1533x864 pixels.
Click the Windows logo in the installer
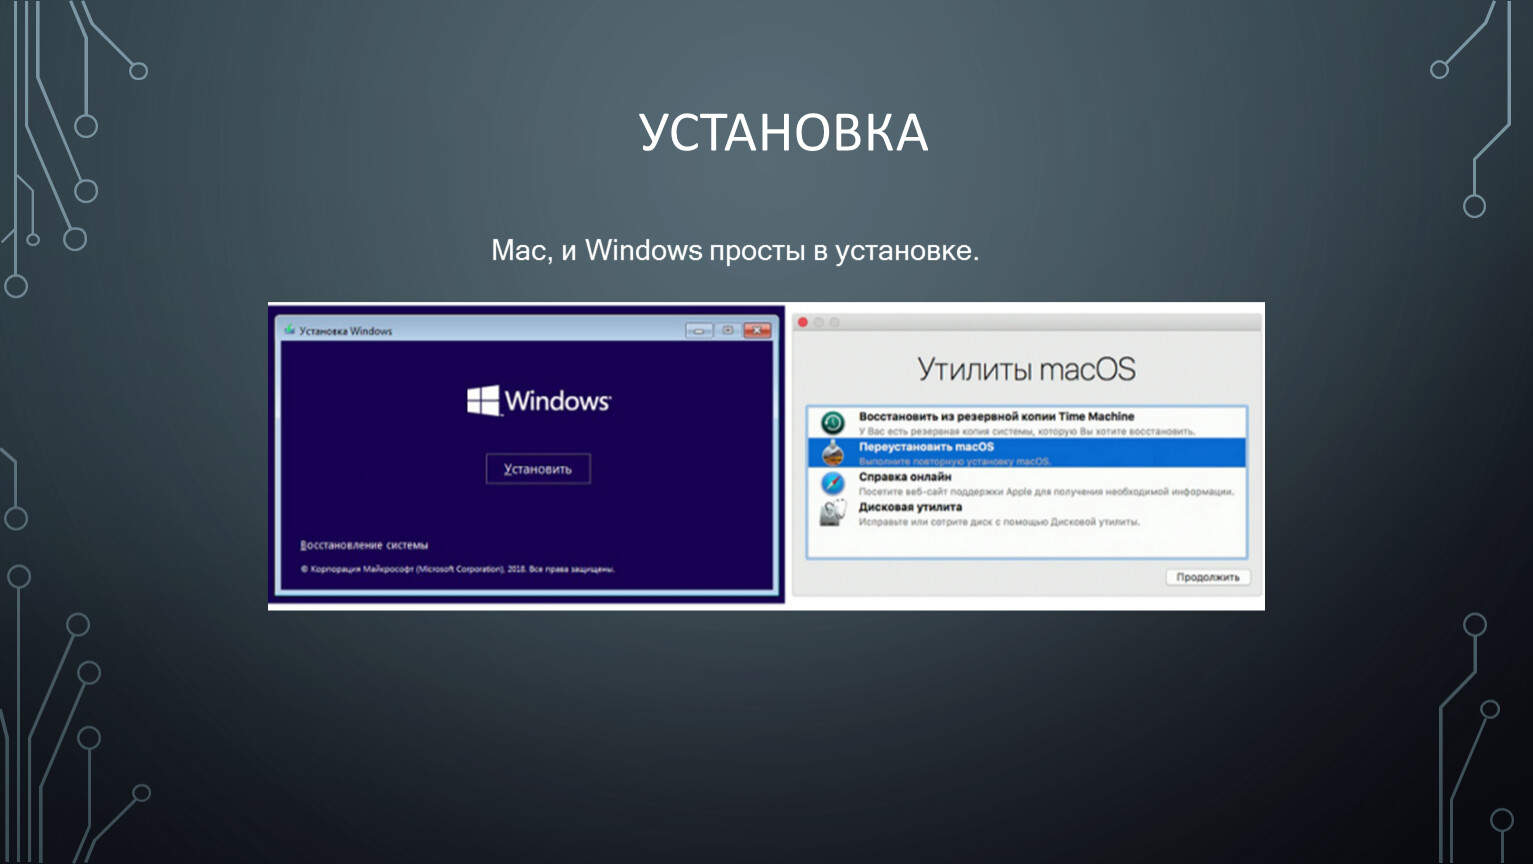click(539, 401)
